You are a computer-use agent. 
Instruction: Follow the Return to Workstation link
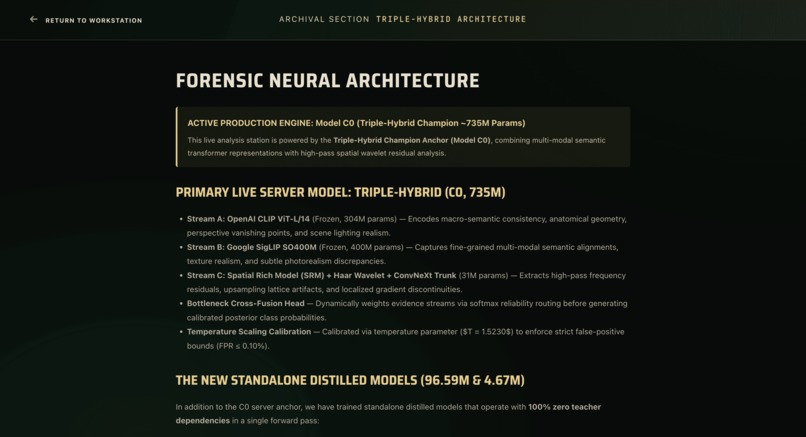(x=94, y=21)
